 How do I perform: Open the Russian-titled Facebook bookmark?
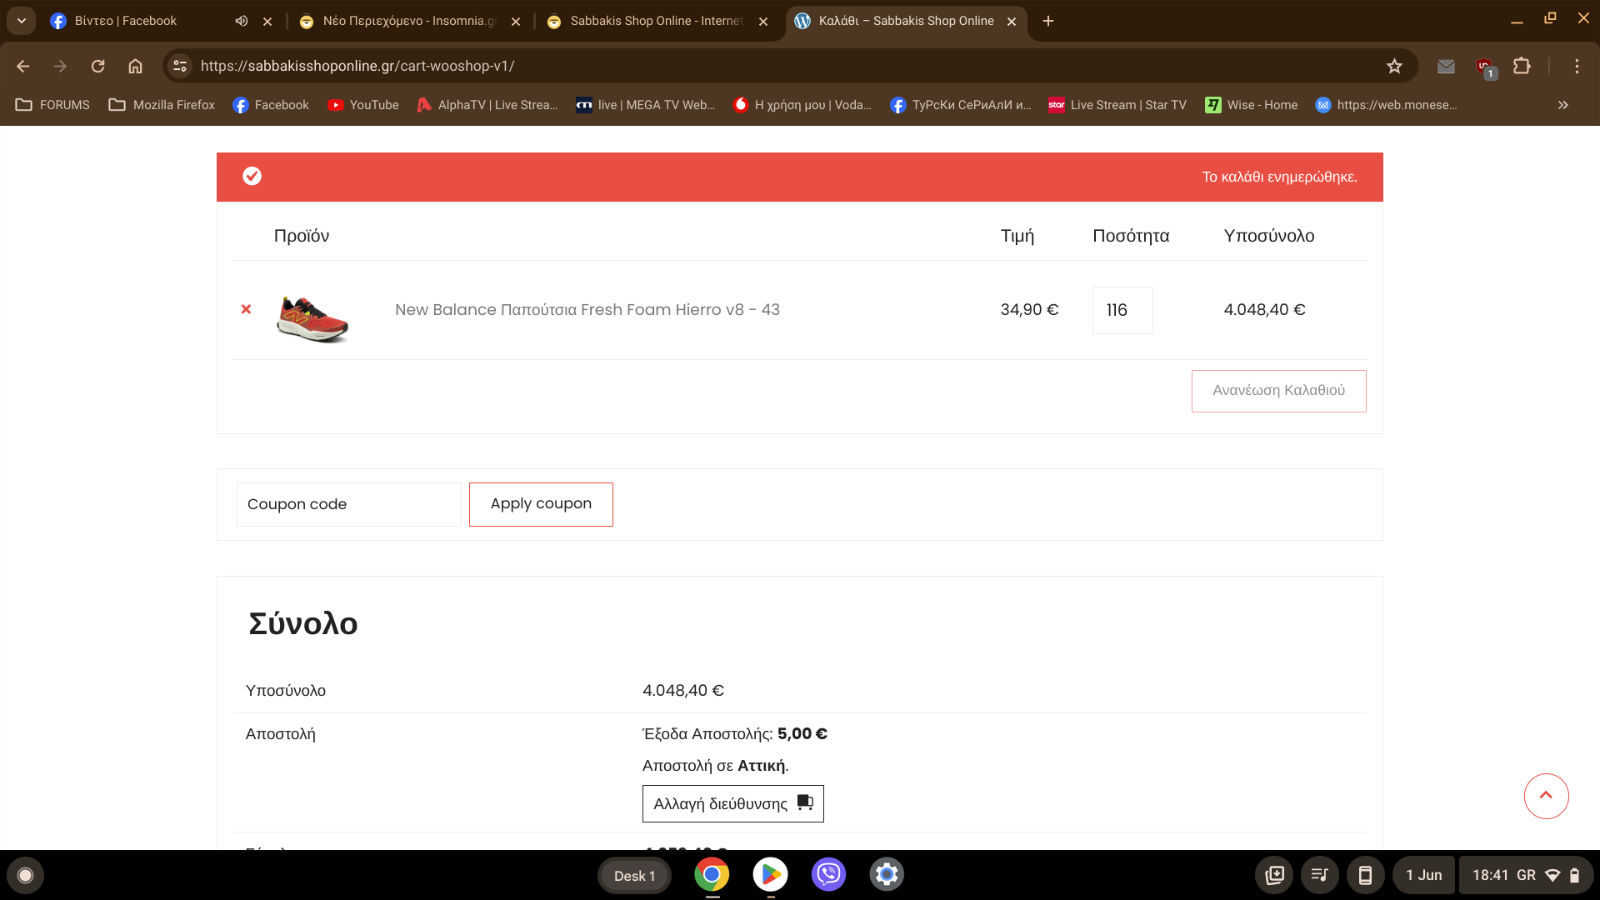click(x=960, y=105)
